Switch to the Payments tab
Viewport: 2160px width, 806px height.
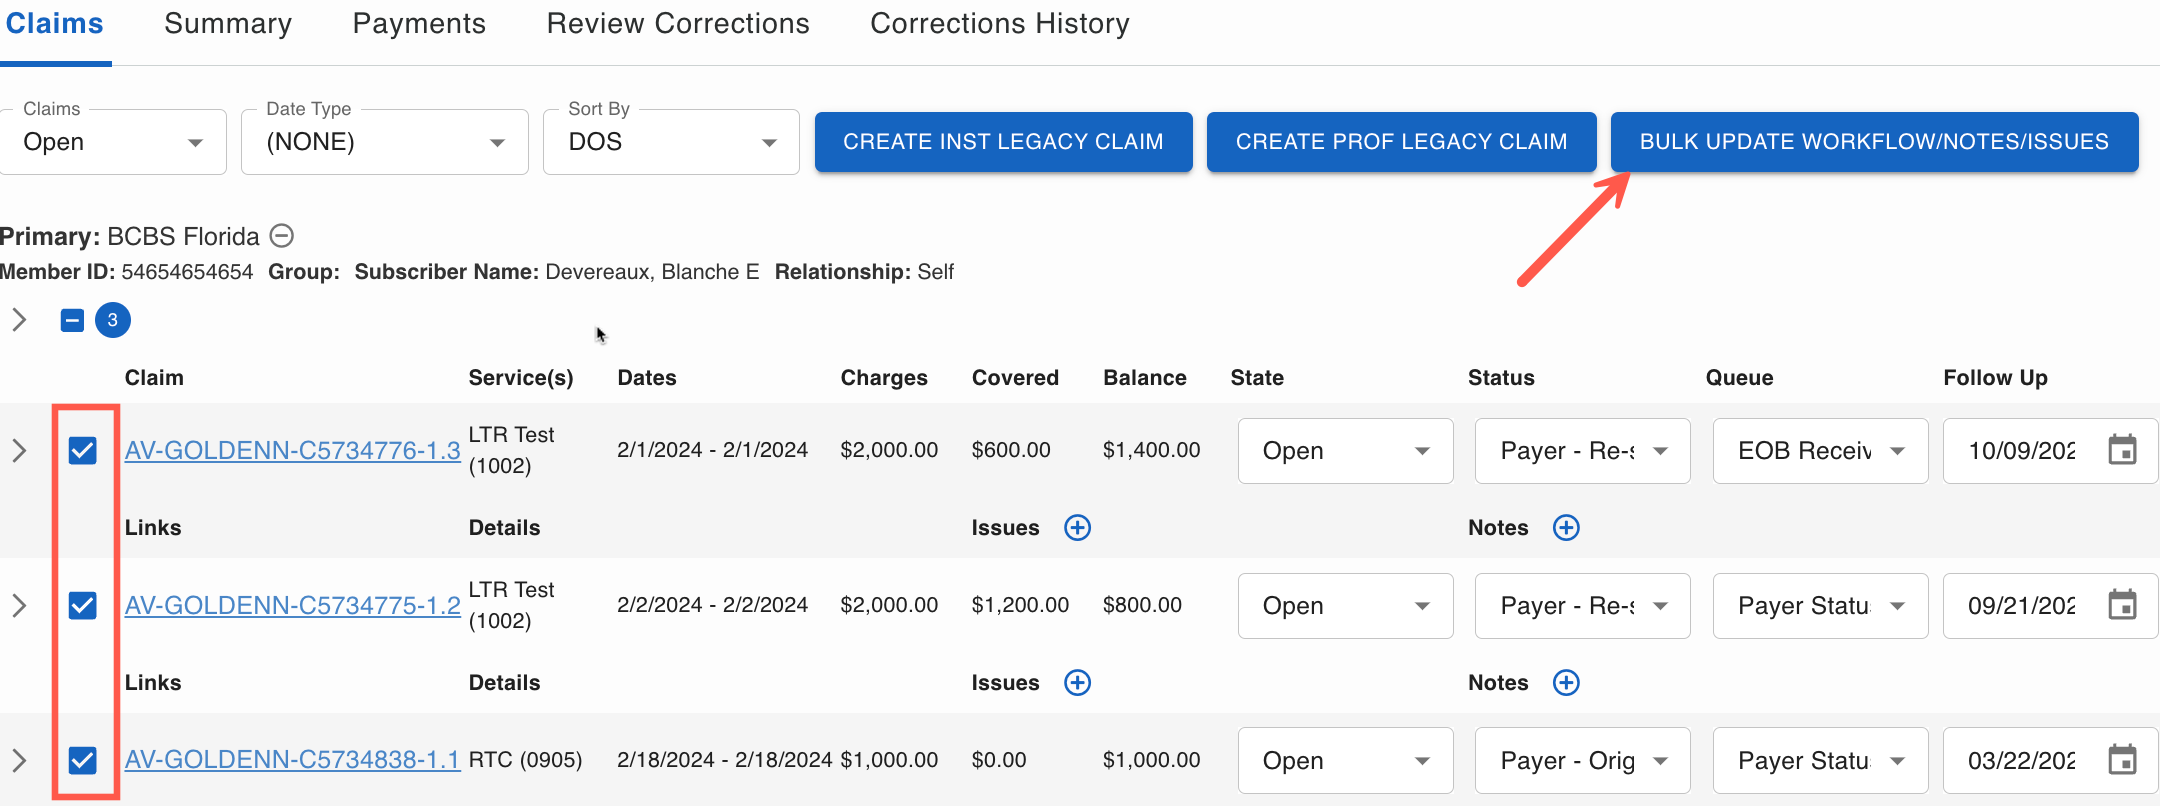click(x=419, y=24)
